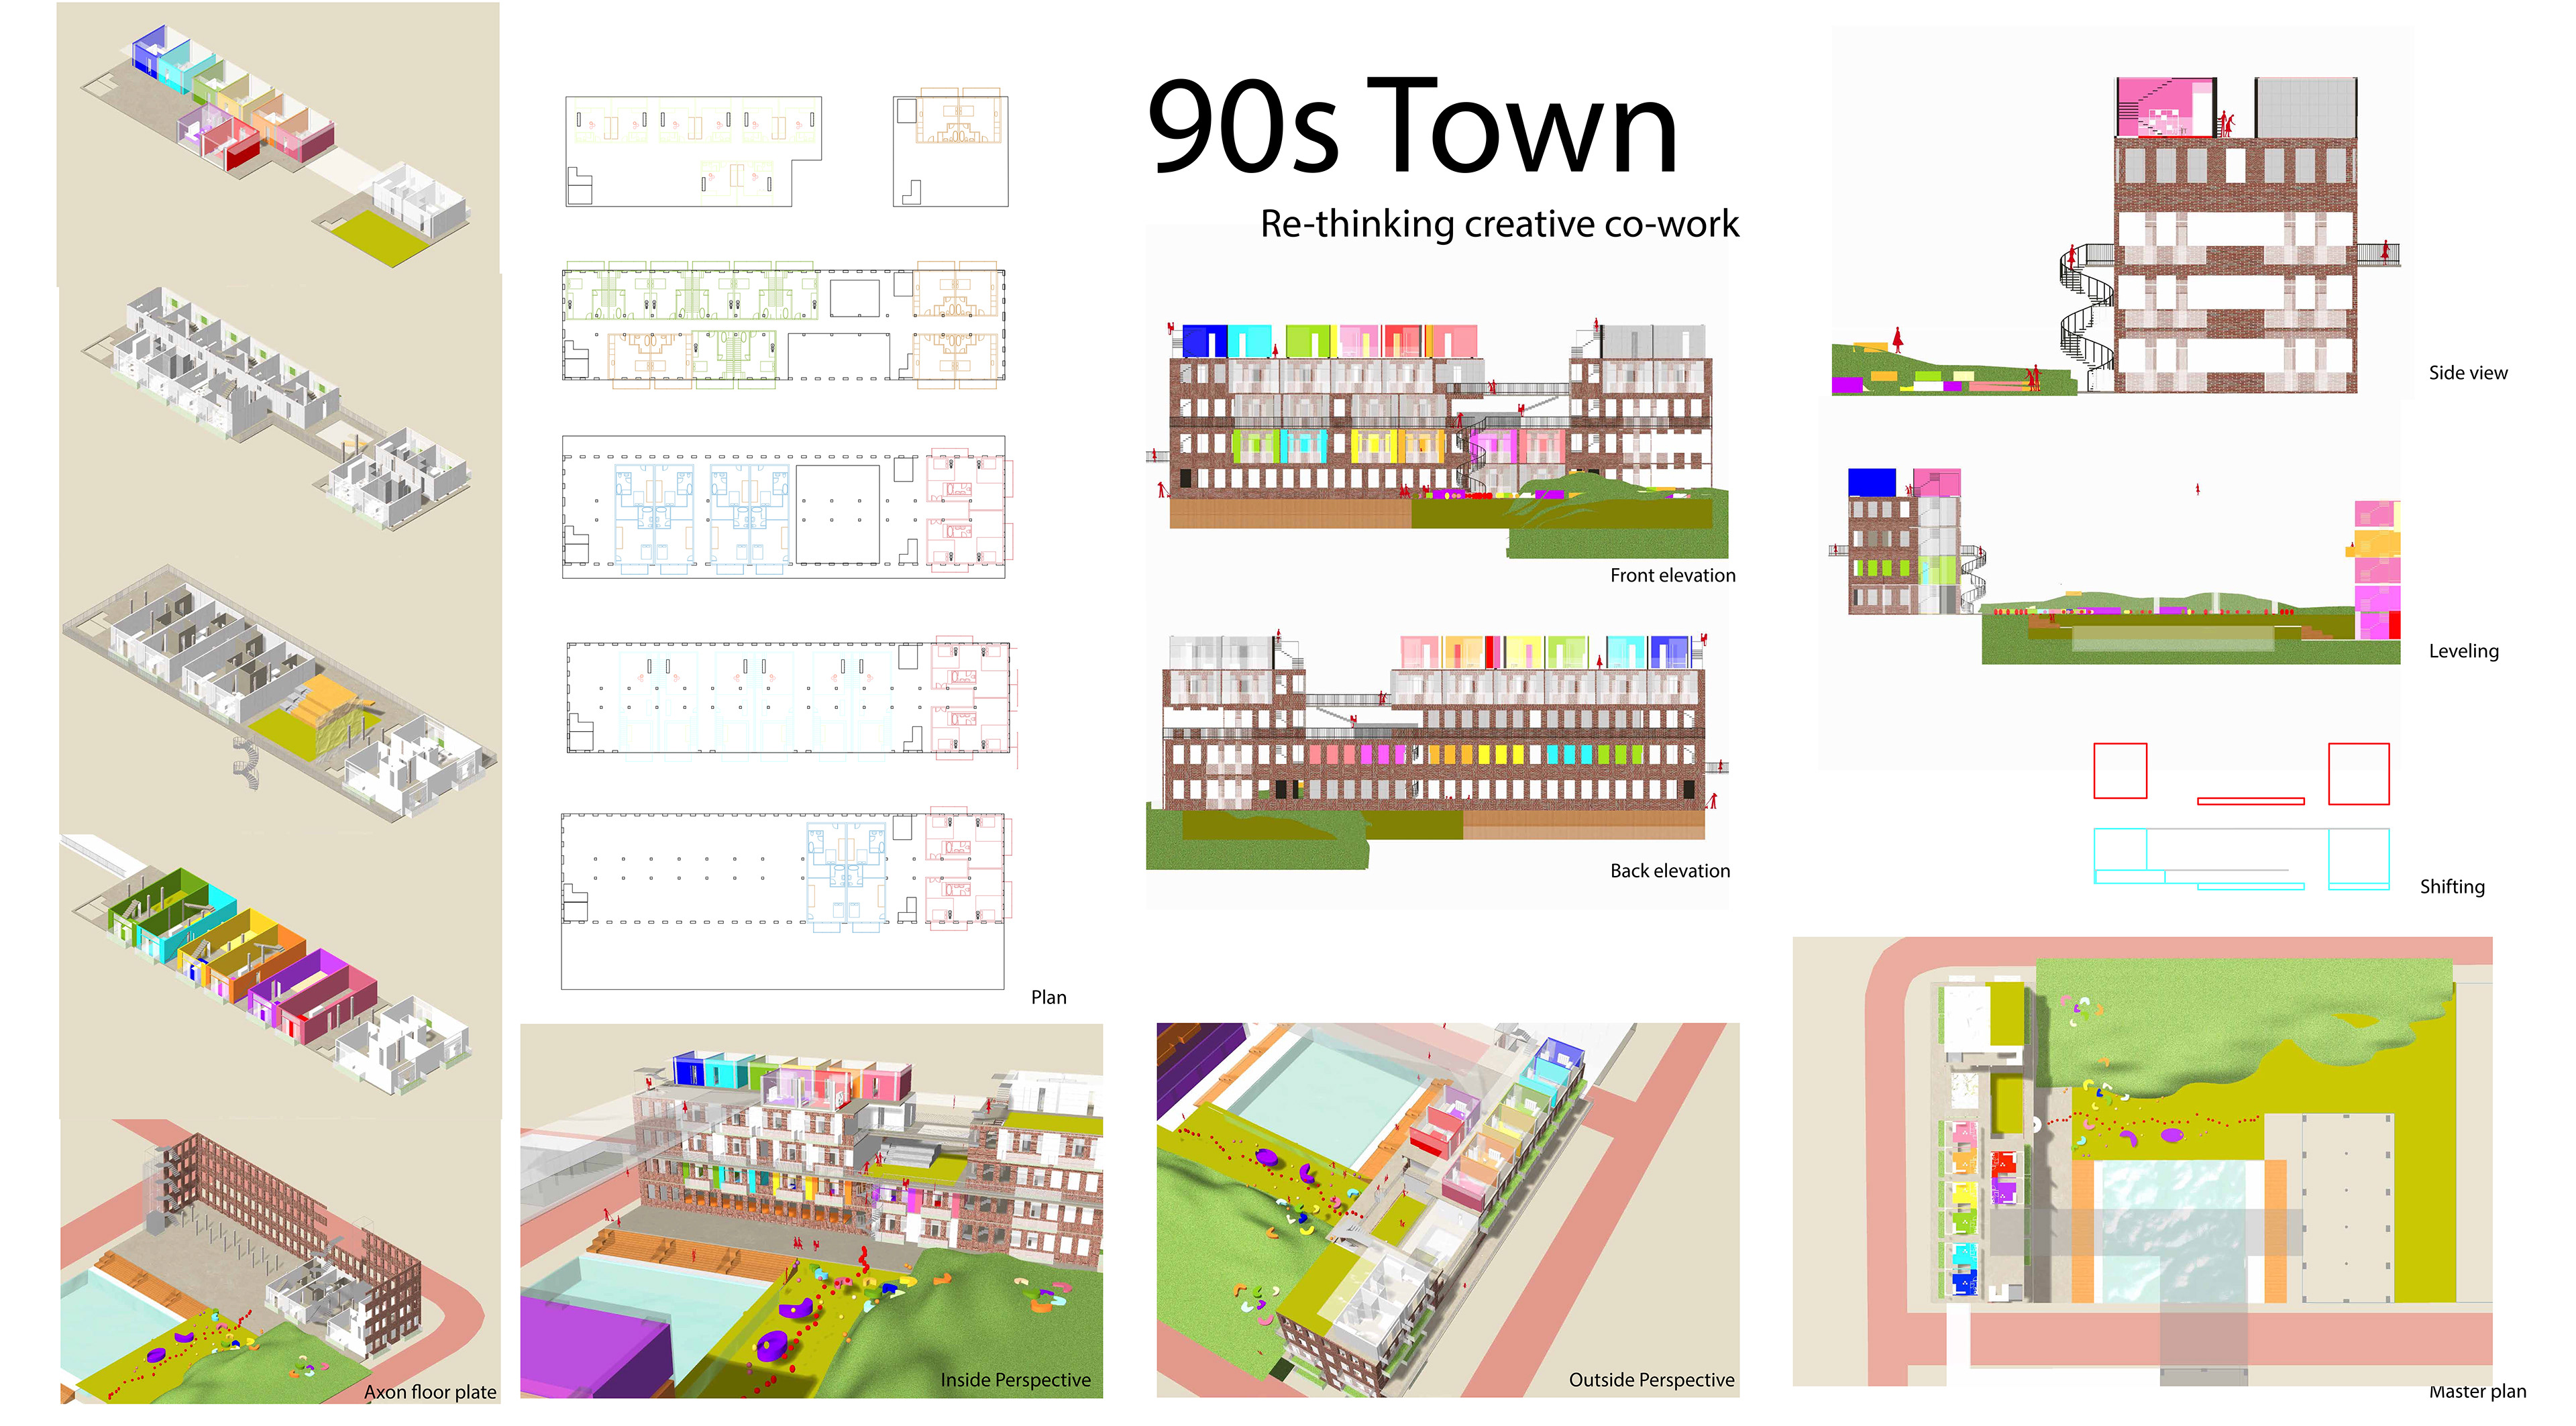
Task: Select the bottom floor plan
Action: (x=787, y=898)
